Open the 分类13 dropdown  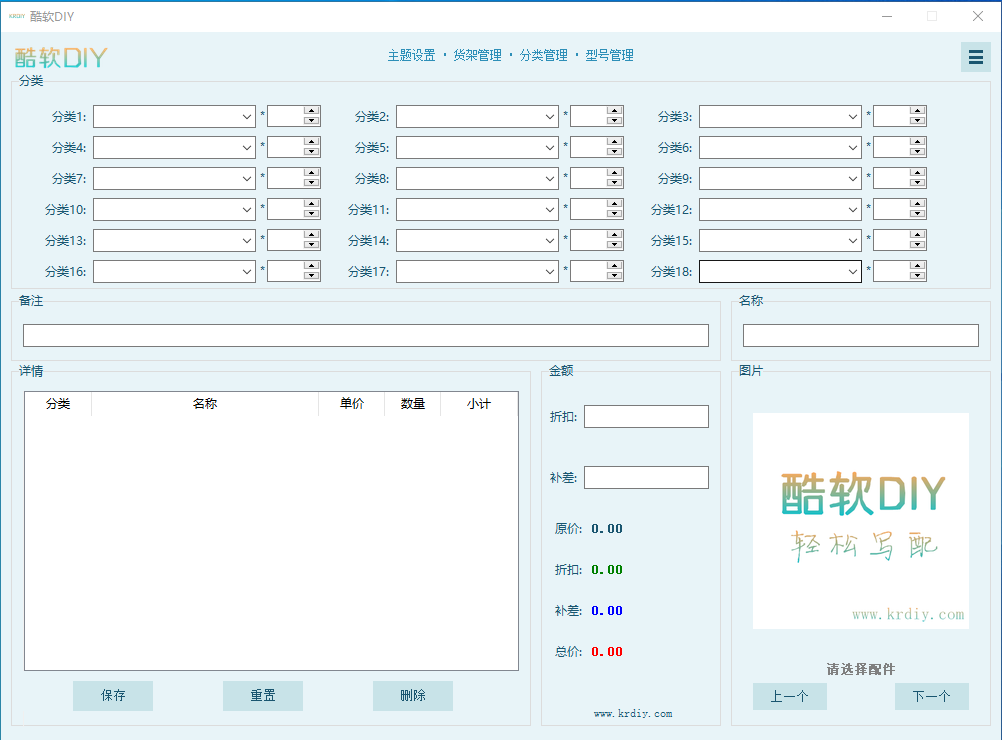(247, 240)
